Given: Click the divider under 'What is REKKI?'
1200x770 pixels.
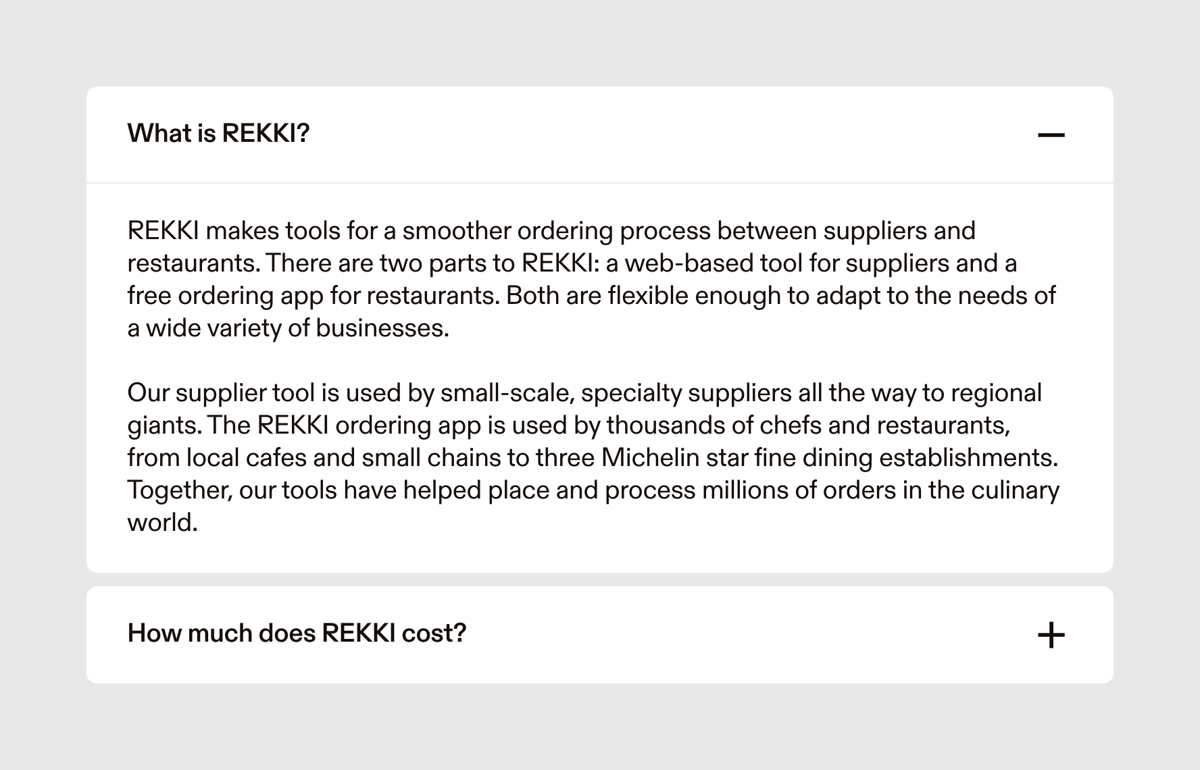Looking at the screenshot, I should [x=600, y=183].
